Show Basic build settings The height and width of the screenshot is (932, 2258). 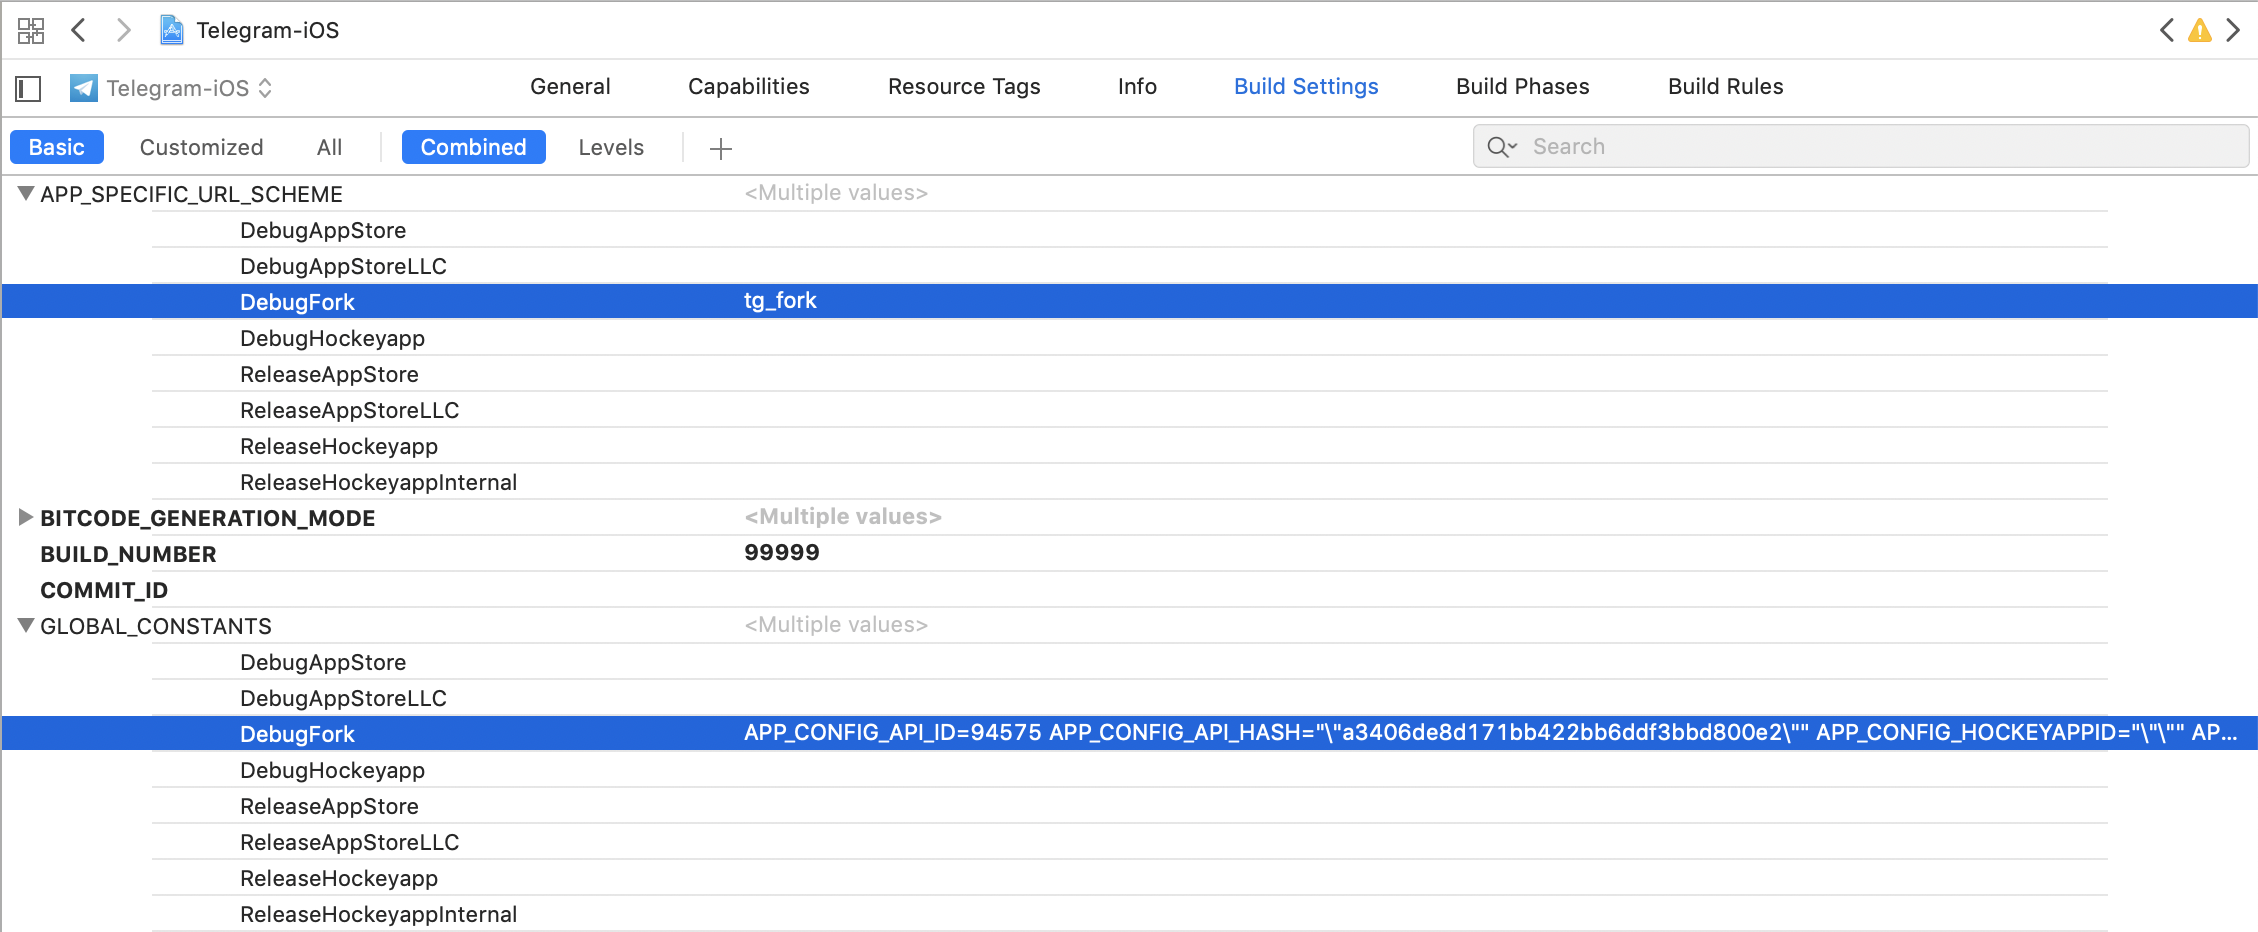[x=57, y=147]
